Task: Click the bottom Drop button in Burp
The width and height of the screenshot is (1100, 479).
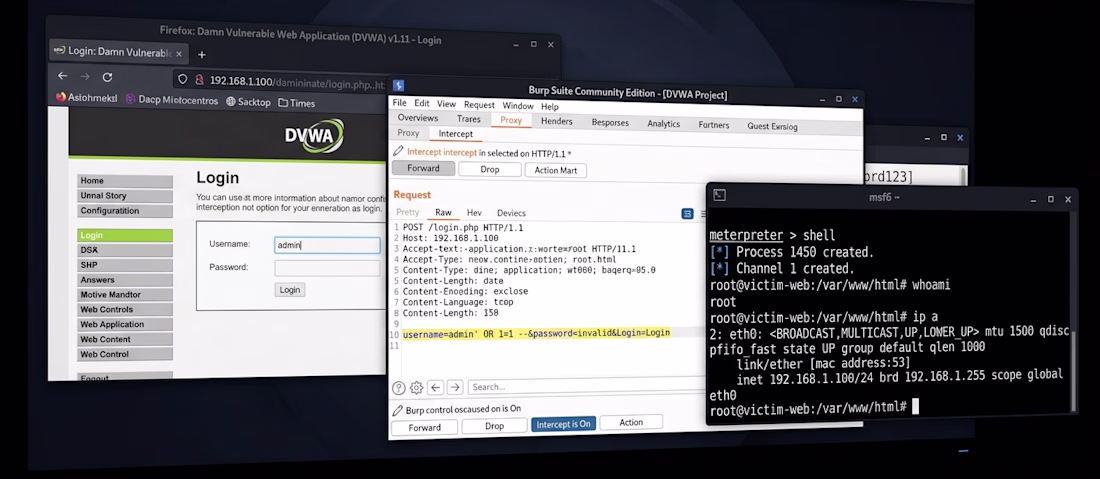Action: [494, 426]
